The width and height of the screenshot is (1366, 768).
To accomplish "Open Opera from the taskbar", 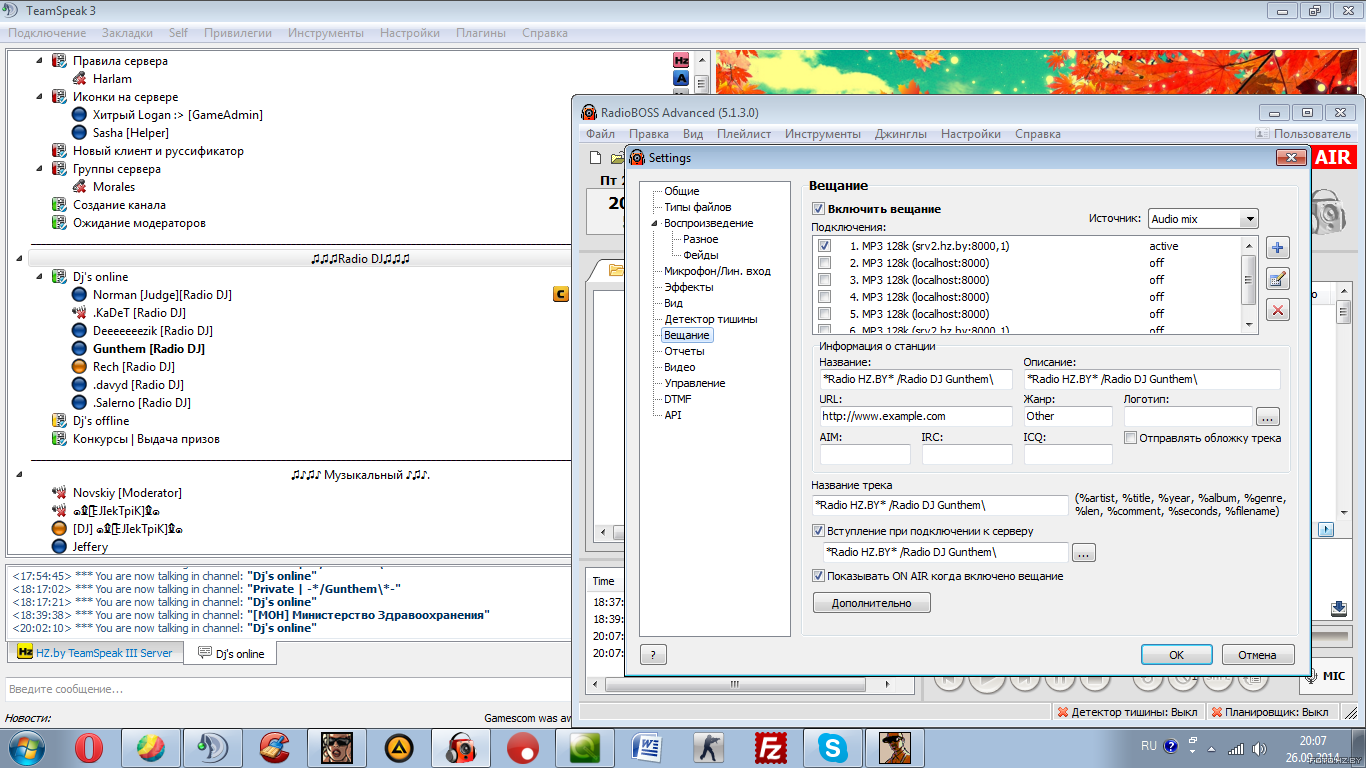I will tap(88, 747).
